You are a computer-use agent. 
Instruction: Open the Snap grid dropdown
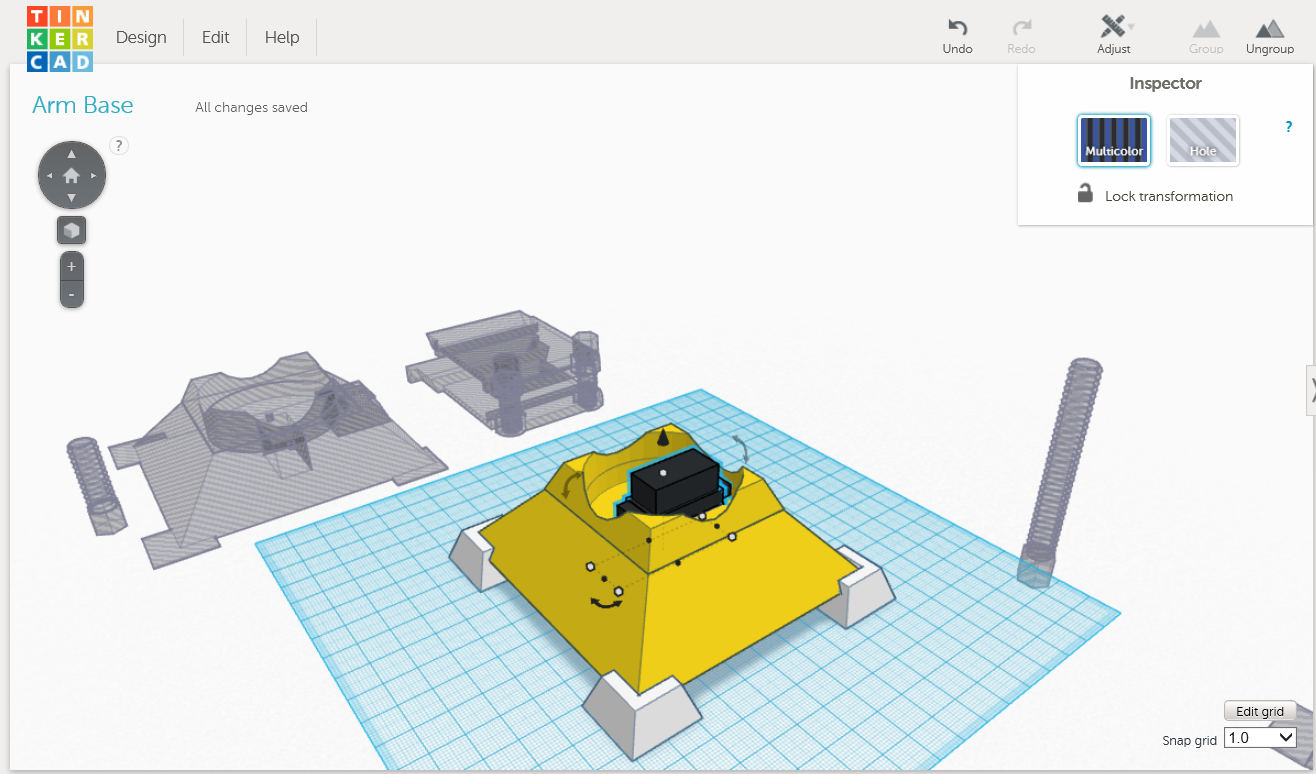(1260, 738)
